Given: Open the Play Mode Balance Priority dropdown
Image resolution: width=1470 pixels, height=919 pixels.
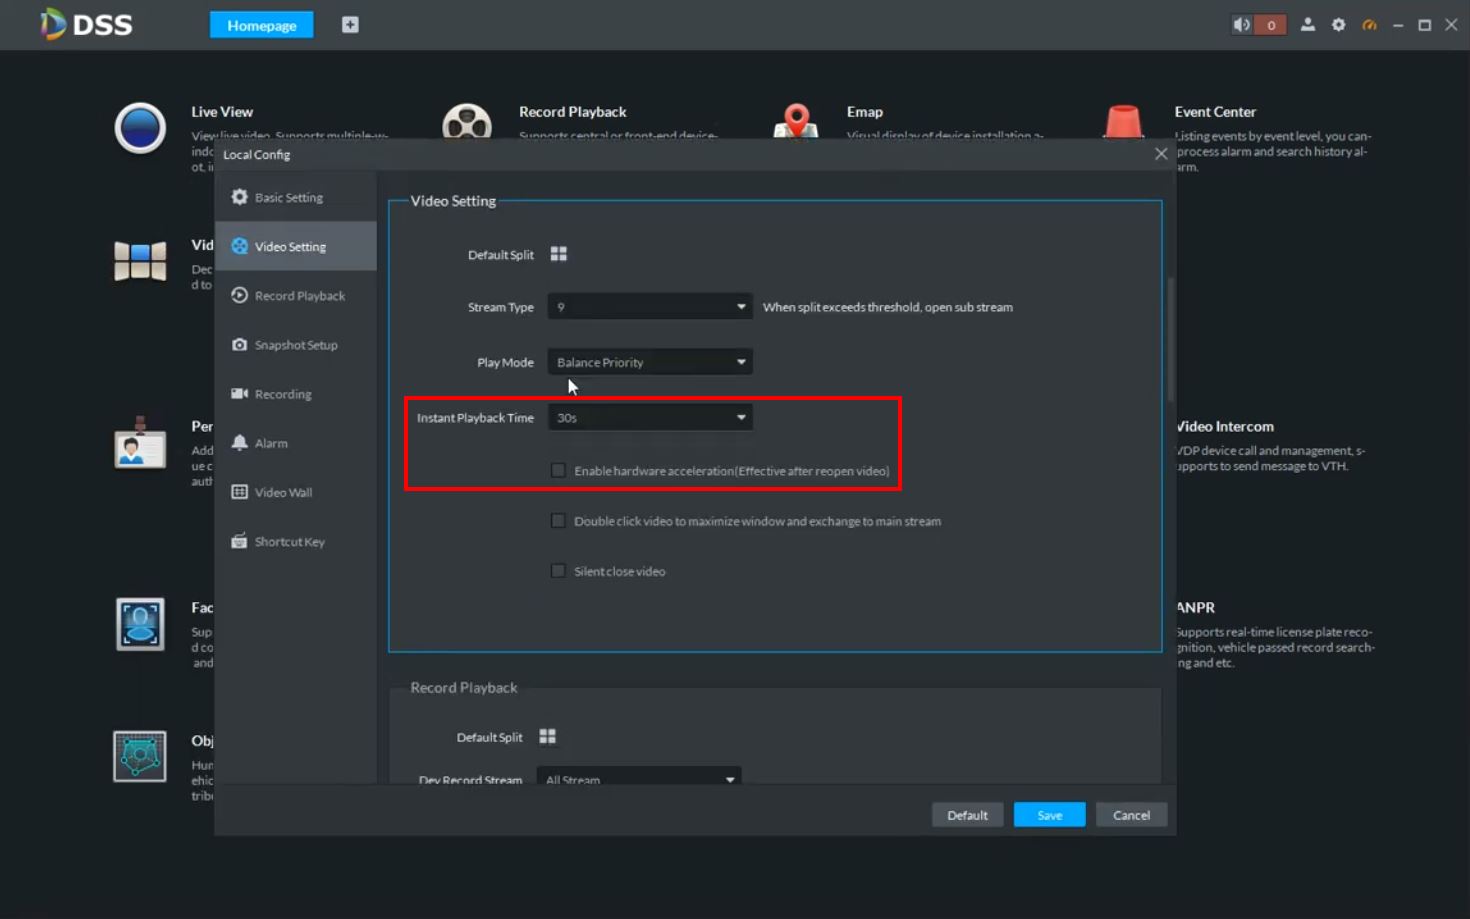Looking at the screenshot, I should point(650,362).
